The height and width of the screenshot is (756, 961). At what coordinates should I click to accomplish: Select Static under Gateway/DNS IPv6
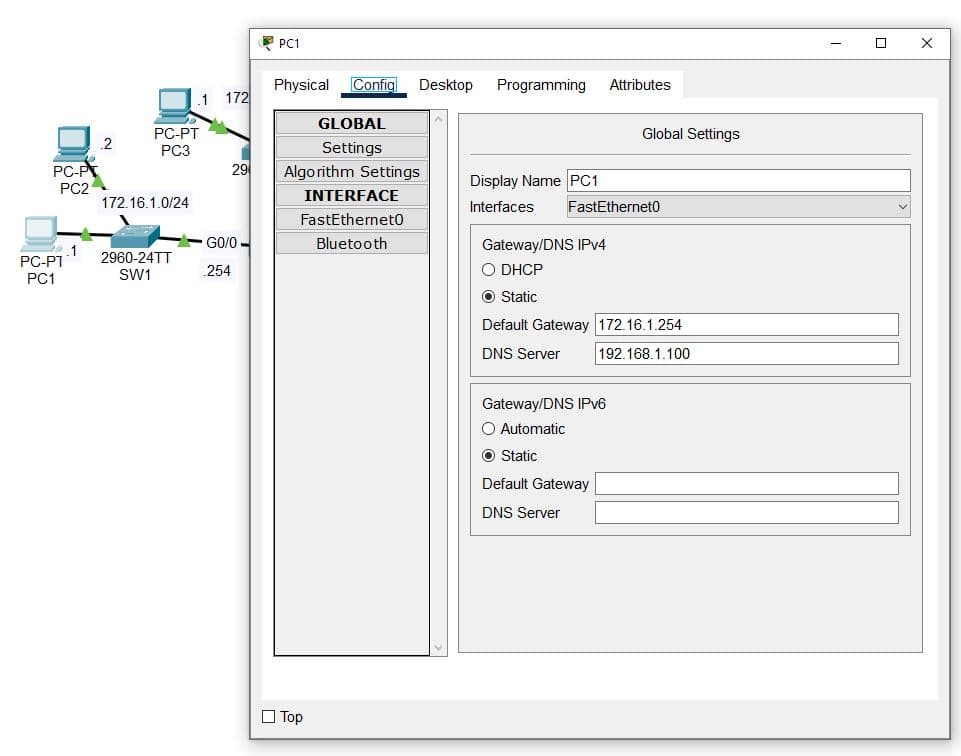pos(489,456)
